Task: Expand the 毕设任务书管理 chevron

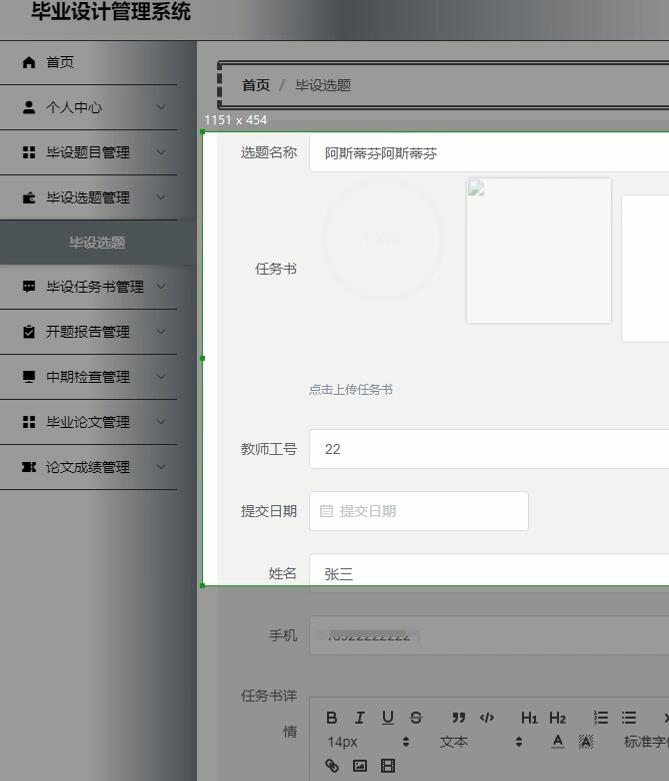Action: coord(160,286)
